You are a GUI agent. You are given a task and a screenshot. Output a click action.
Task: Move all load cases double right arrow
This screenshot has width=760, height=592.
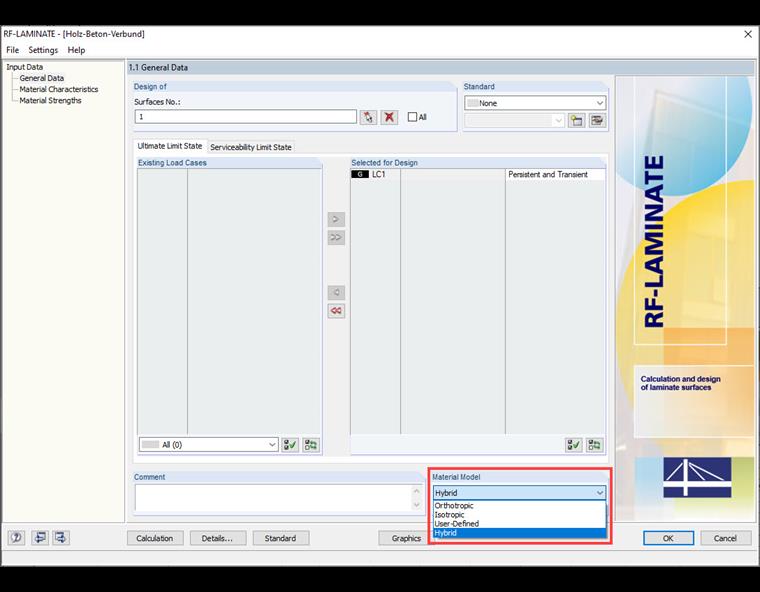coord(336,238)
